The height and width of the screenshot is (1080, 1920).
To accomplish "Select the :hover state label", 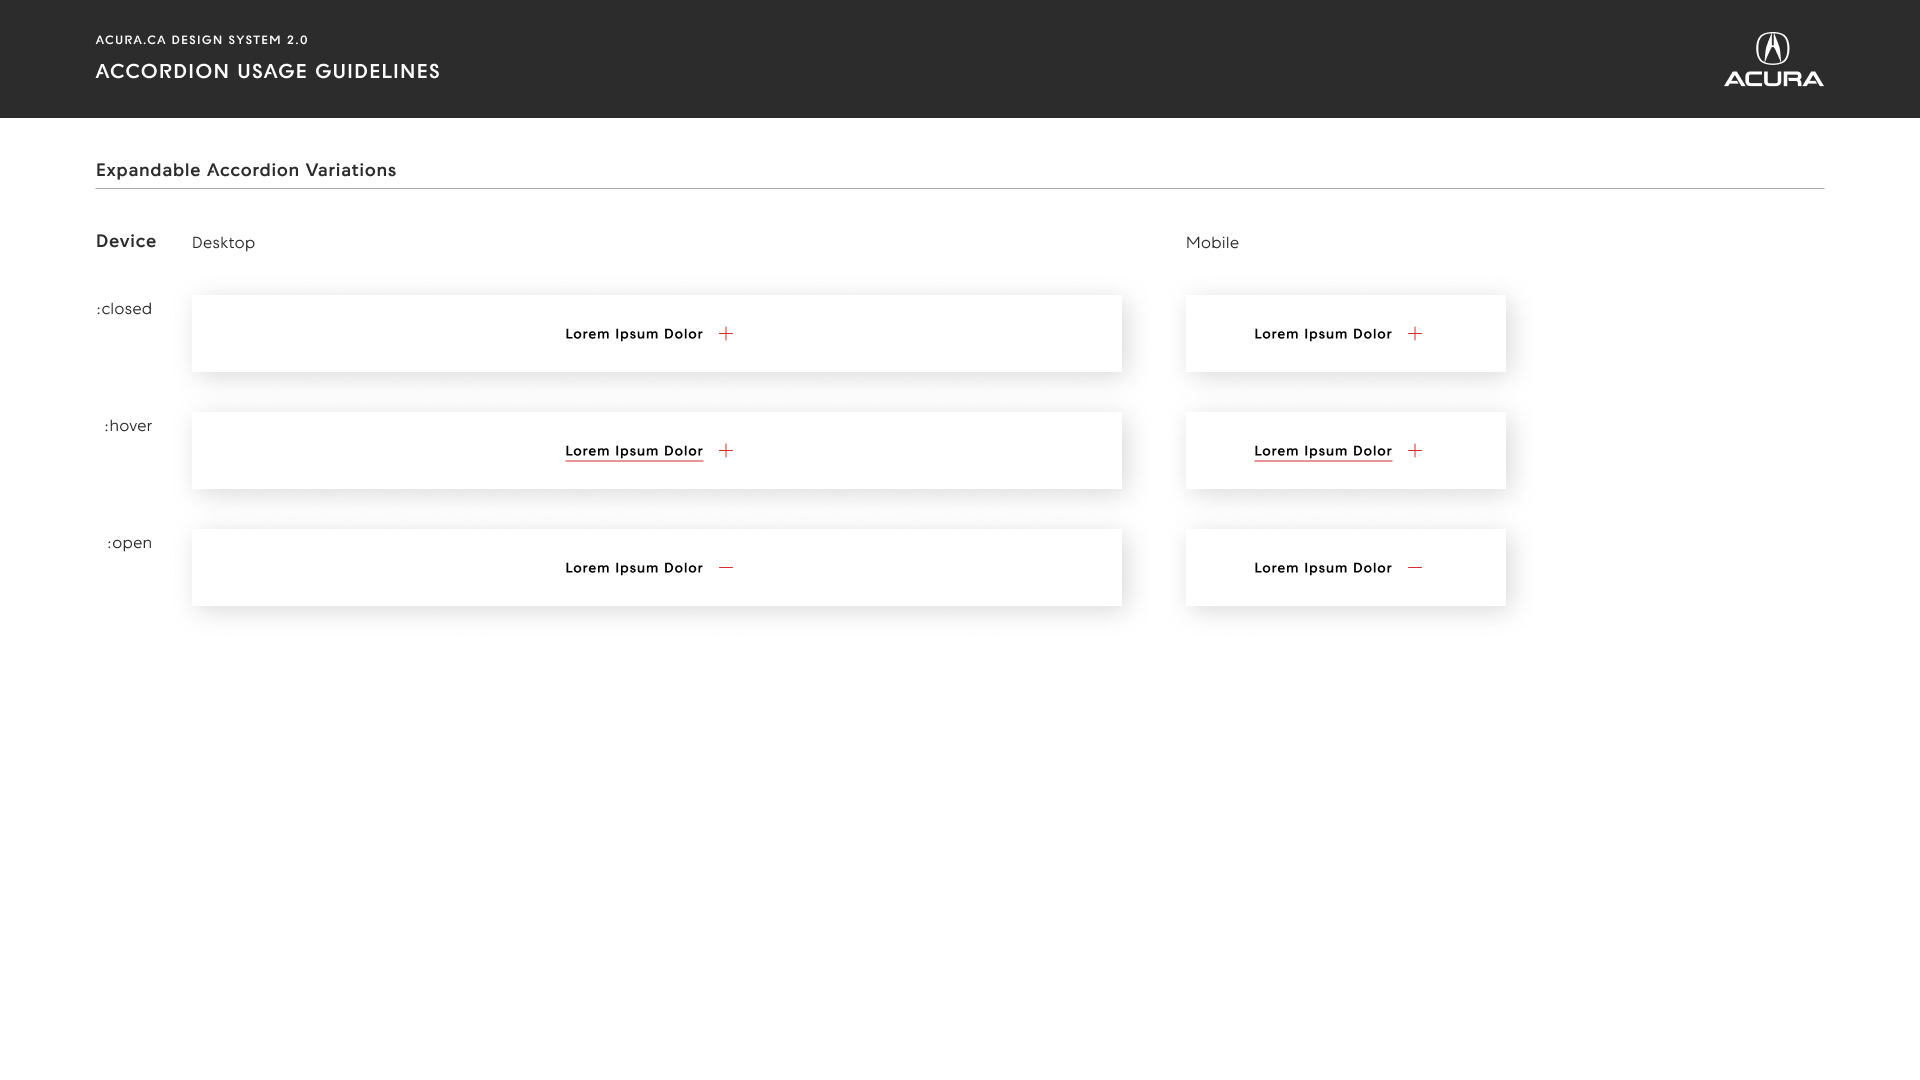I will (128, 426).
